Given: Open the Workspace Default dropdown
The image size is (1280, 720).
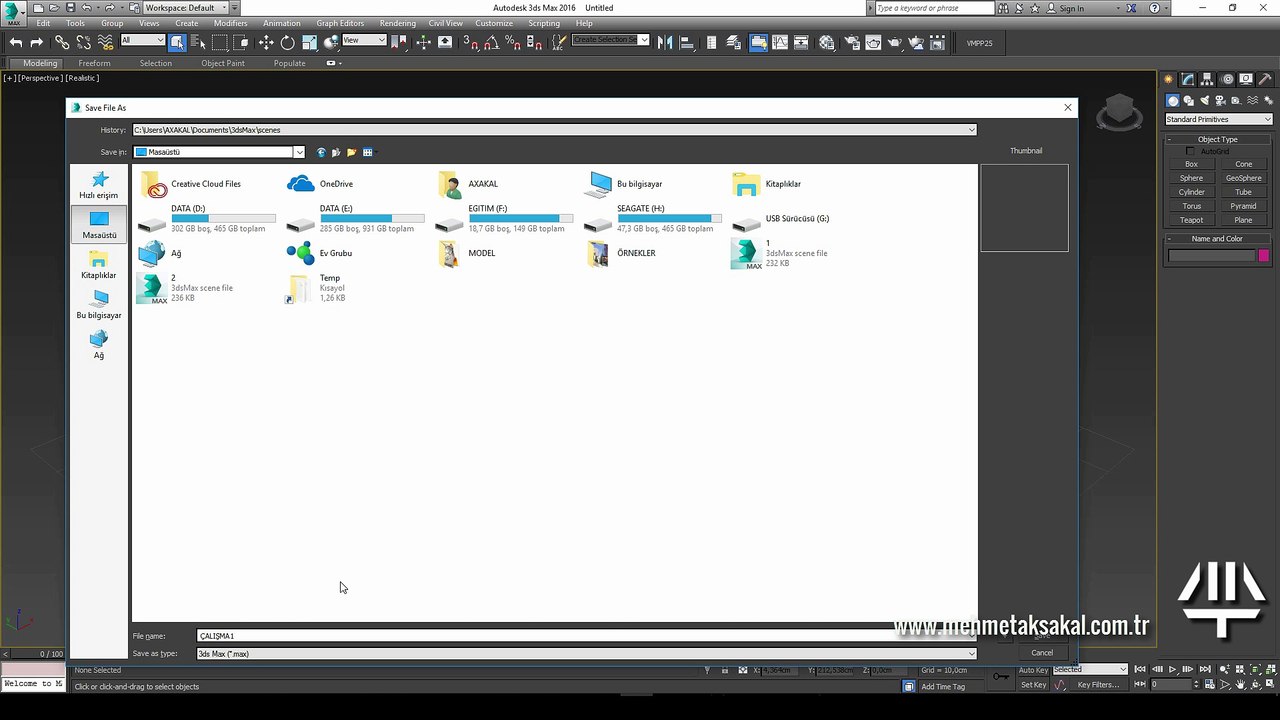Looking at the screenshot, I should tap(186, 7).
